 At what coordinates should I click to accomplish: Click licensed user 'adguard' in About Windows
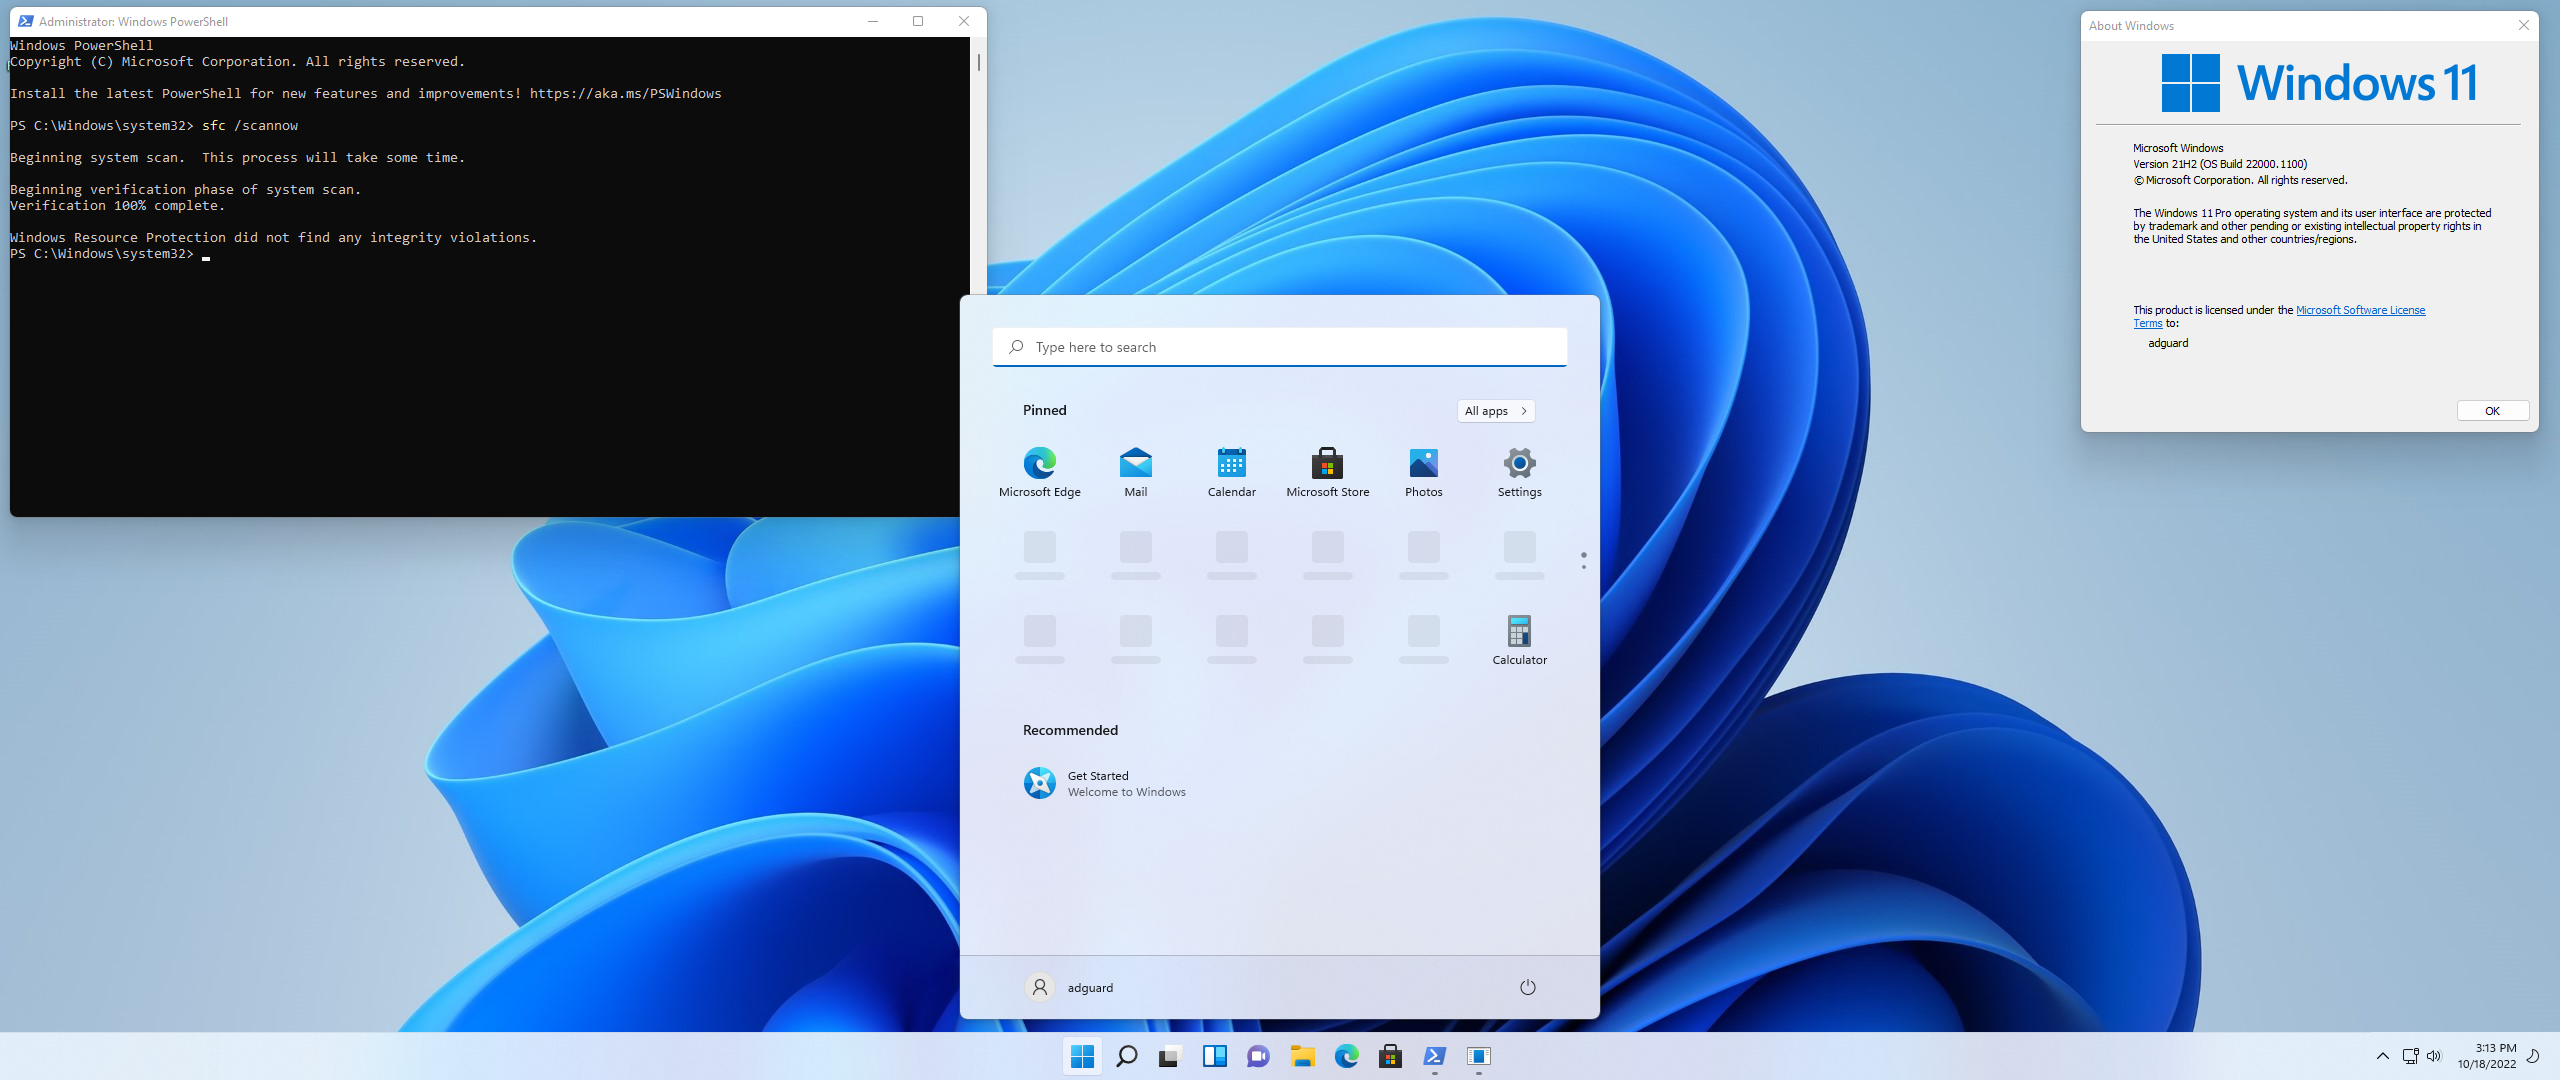[x=2168, y=343]
